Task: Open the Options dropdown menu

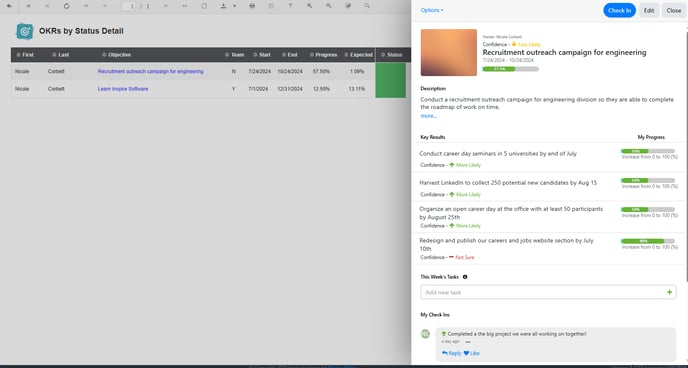Action: 432,10
